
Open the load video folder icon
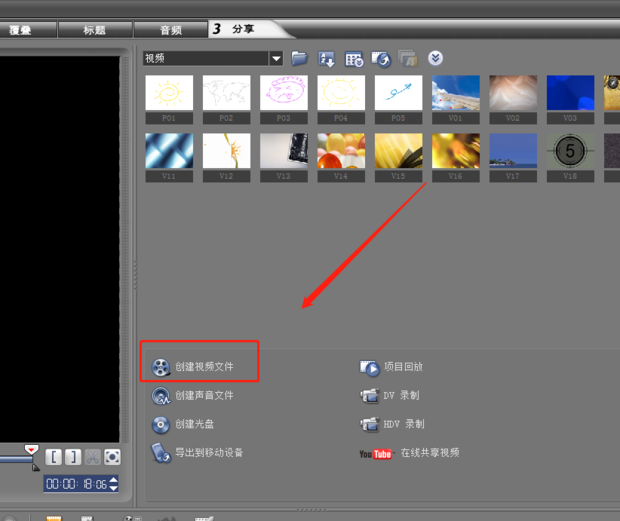click(x=299, y=59)
